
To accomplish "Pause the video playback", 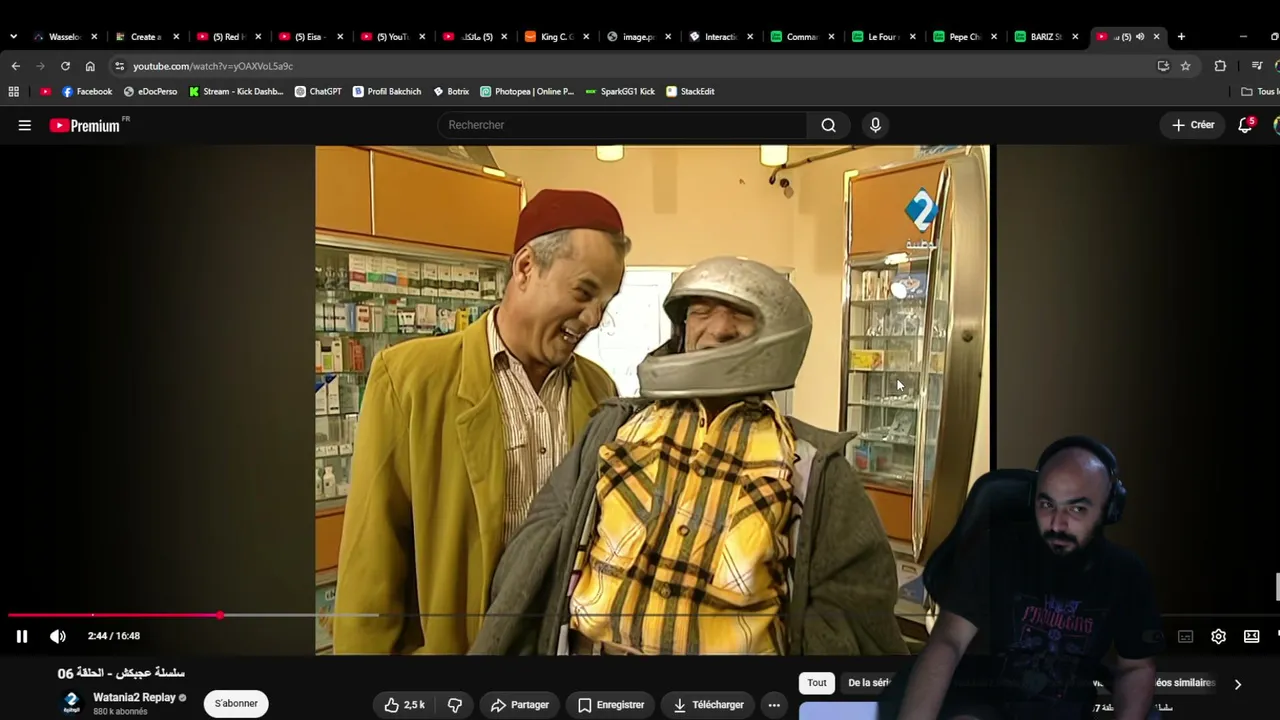I will [x=21, y=636].
